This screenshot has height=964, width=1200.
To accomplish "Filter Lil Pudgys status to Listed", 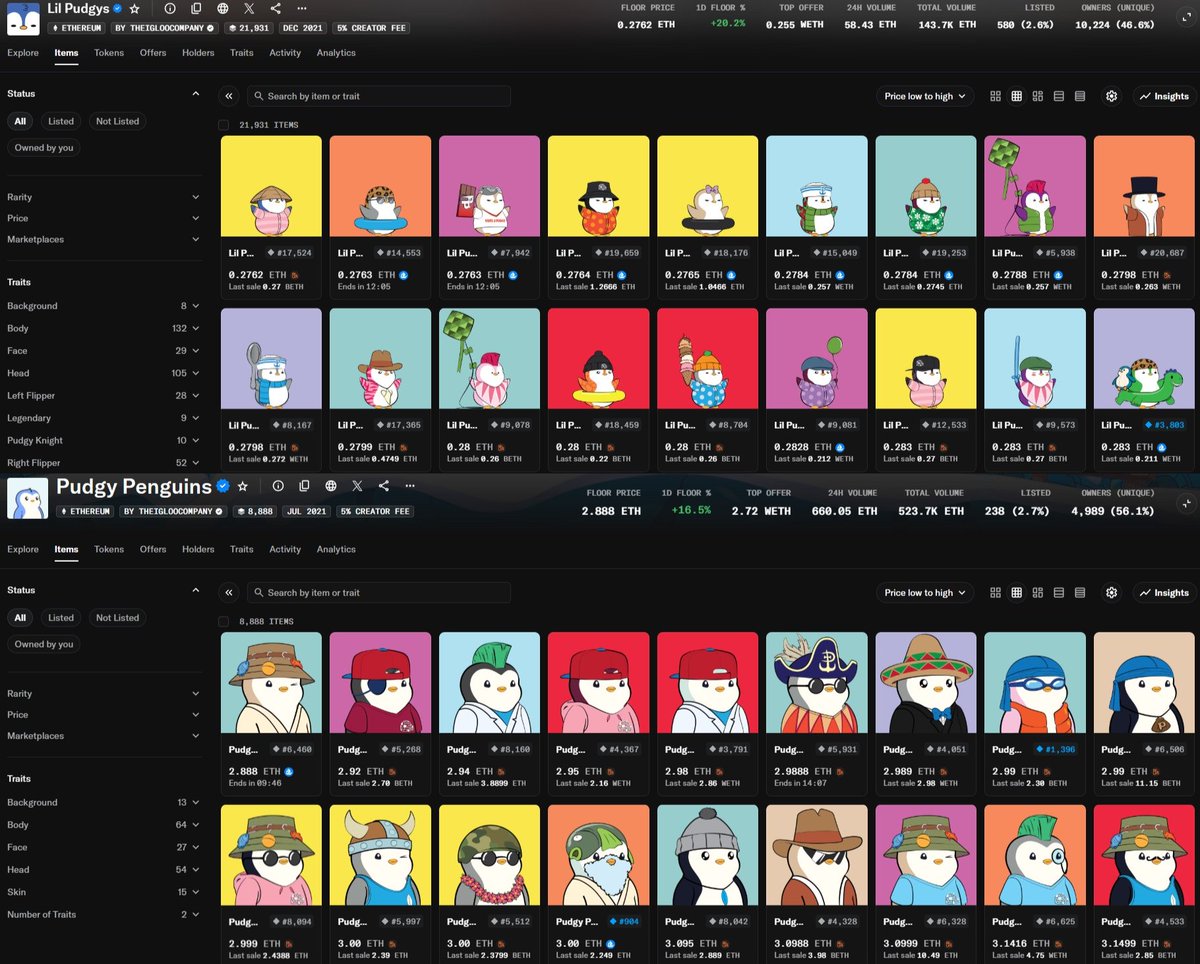I will pos(61,121).
